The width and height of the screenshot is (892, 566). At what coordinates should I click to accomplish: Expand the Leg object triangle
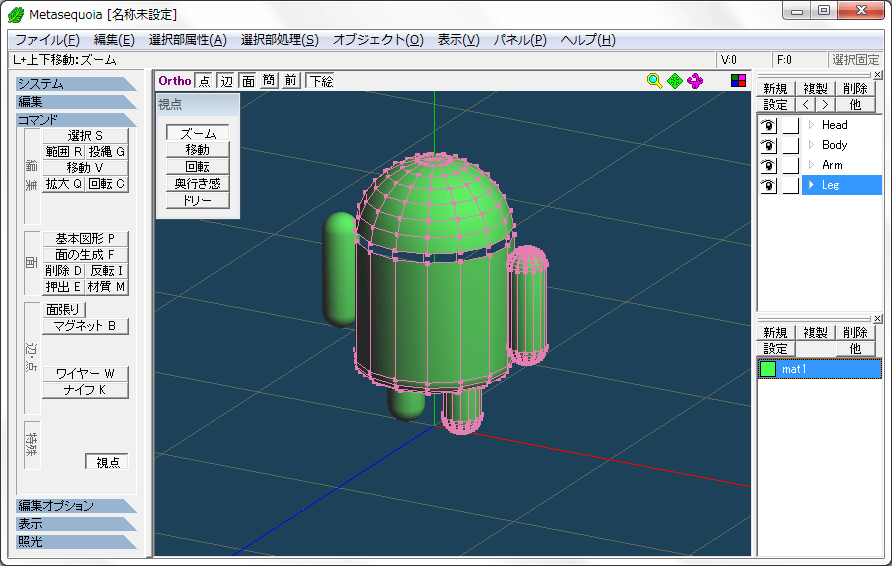point(811,184)
